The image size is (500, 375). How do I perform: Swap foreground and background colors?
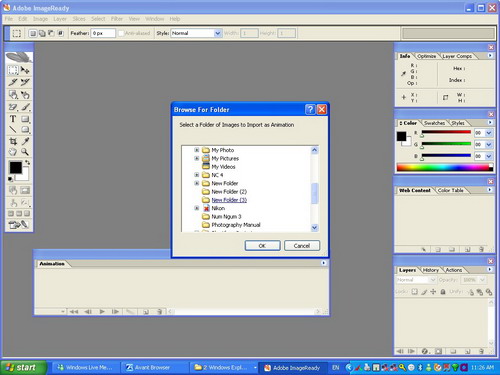point(27,163)
